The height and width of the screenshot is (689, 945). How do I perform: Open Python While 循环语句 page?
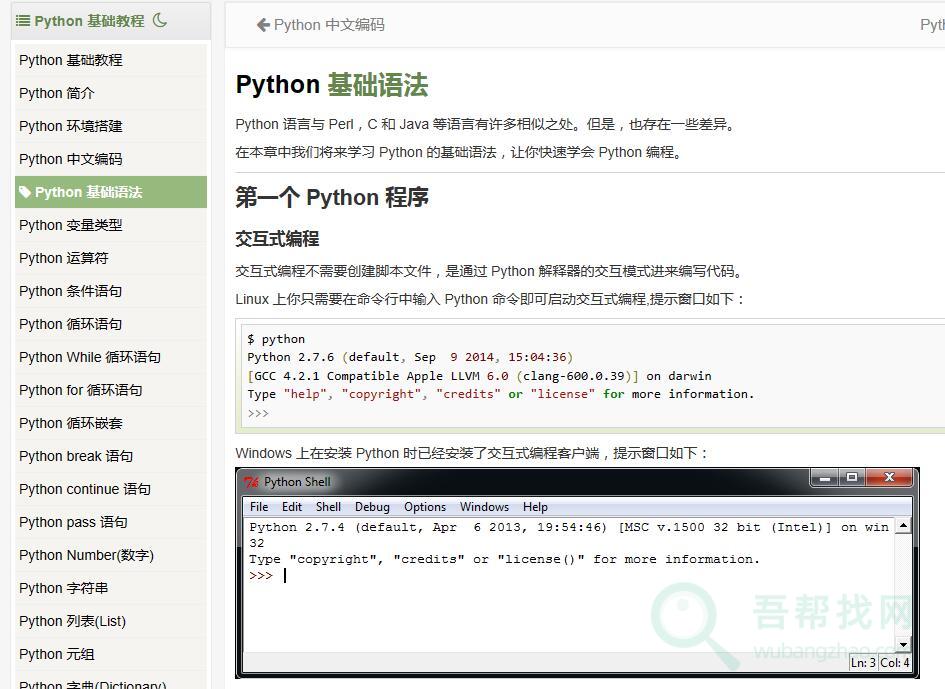pyautogui.click(x=90, y=357)
